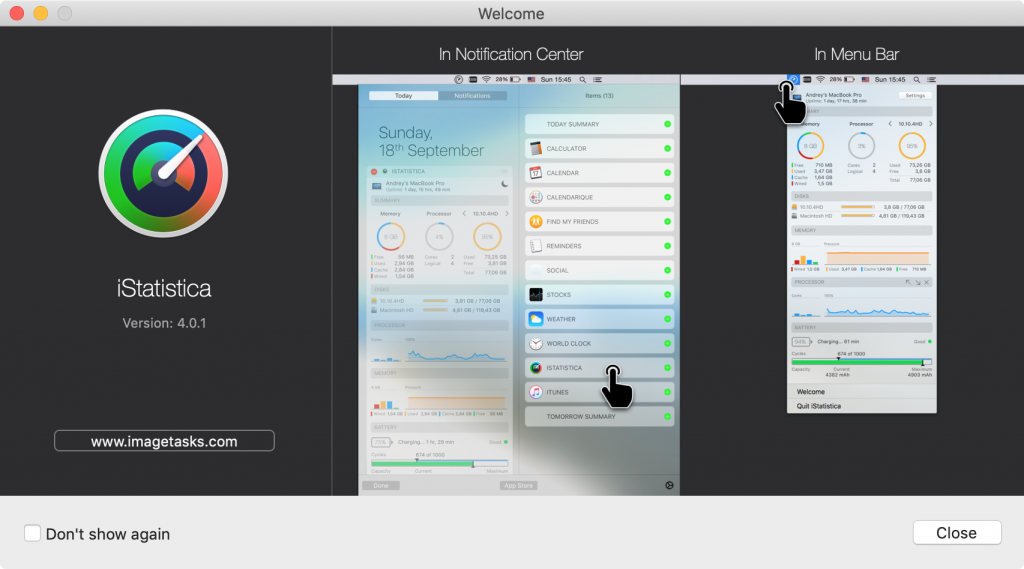The width and height of the screenshot is (1024, 569).
Task: Click the Done button in the Notification Center preview
Action: [x=381, y=485]
